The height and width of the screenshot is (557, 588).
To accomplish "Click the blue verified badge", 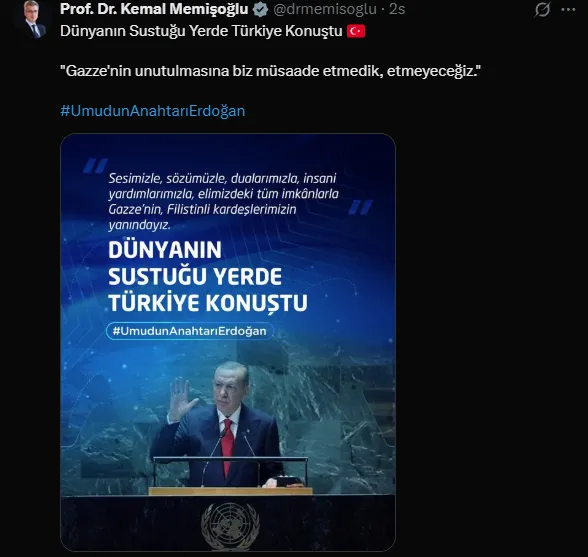I will coord(260,9).
